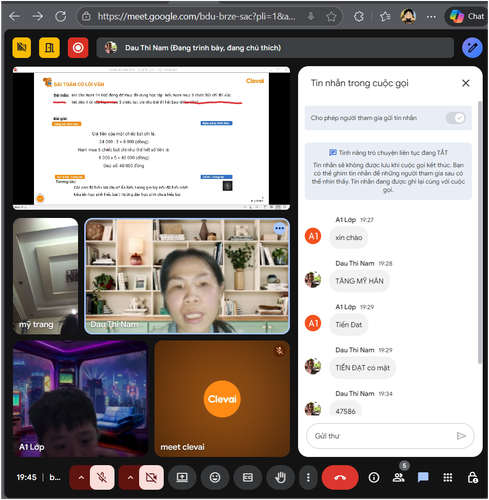Expand audio settings chevron

(x=81, y=477)
